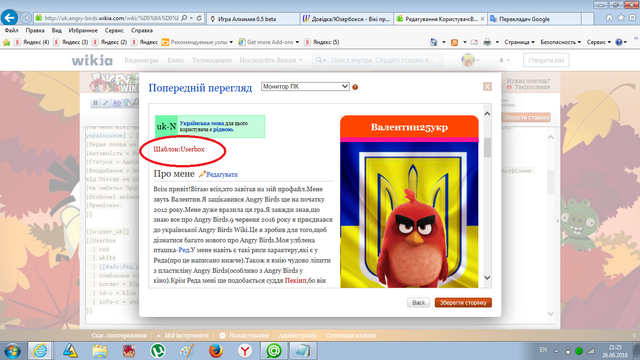Viewport: 640px width, 360px height.
Task: Click the Редагувати section link
Action: (222, 175)
